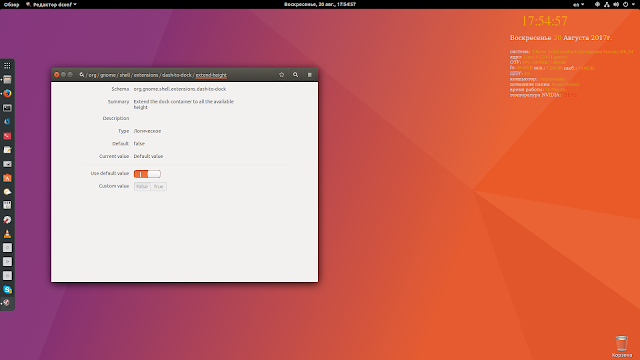Open the video clapperboard app in dock

tap(7, 205)
